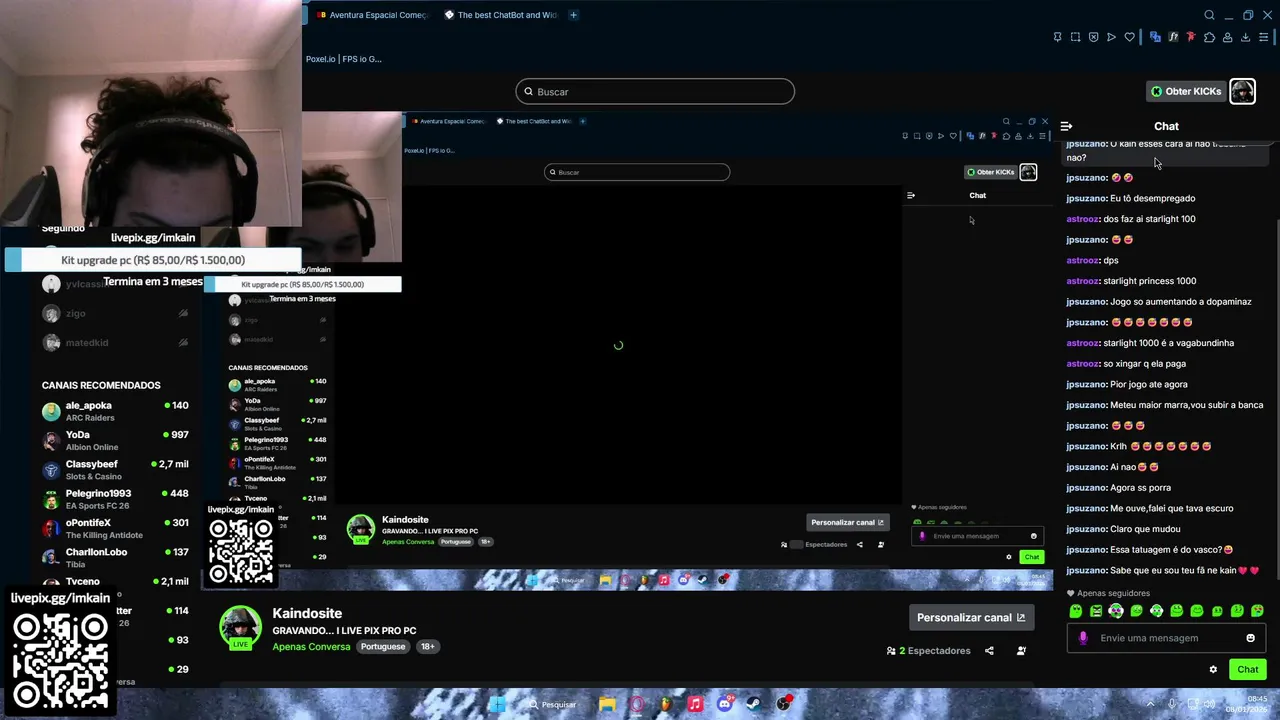Image resolution: width=1280 pixels, height=720 pixels.
Task: Click the Poxel.io bookmark
Action: pyautogui.click(x=343, y=59)
